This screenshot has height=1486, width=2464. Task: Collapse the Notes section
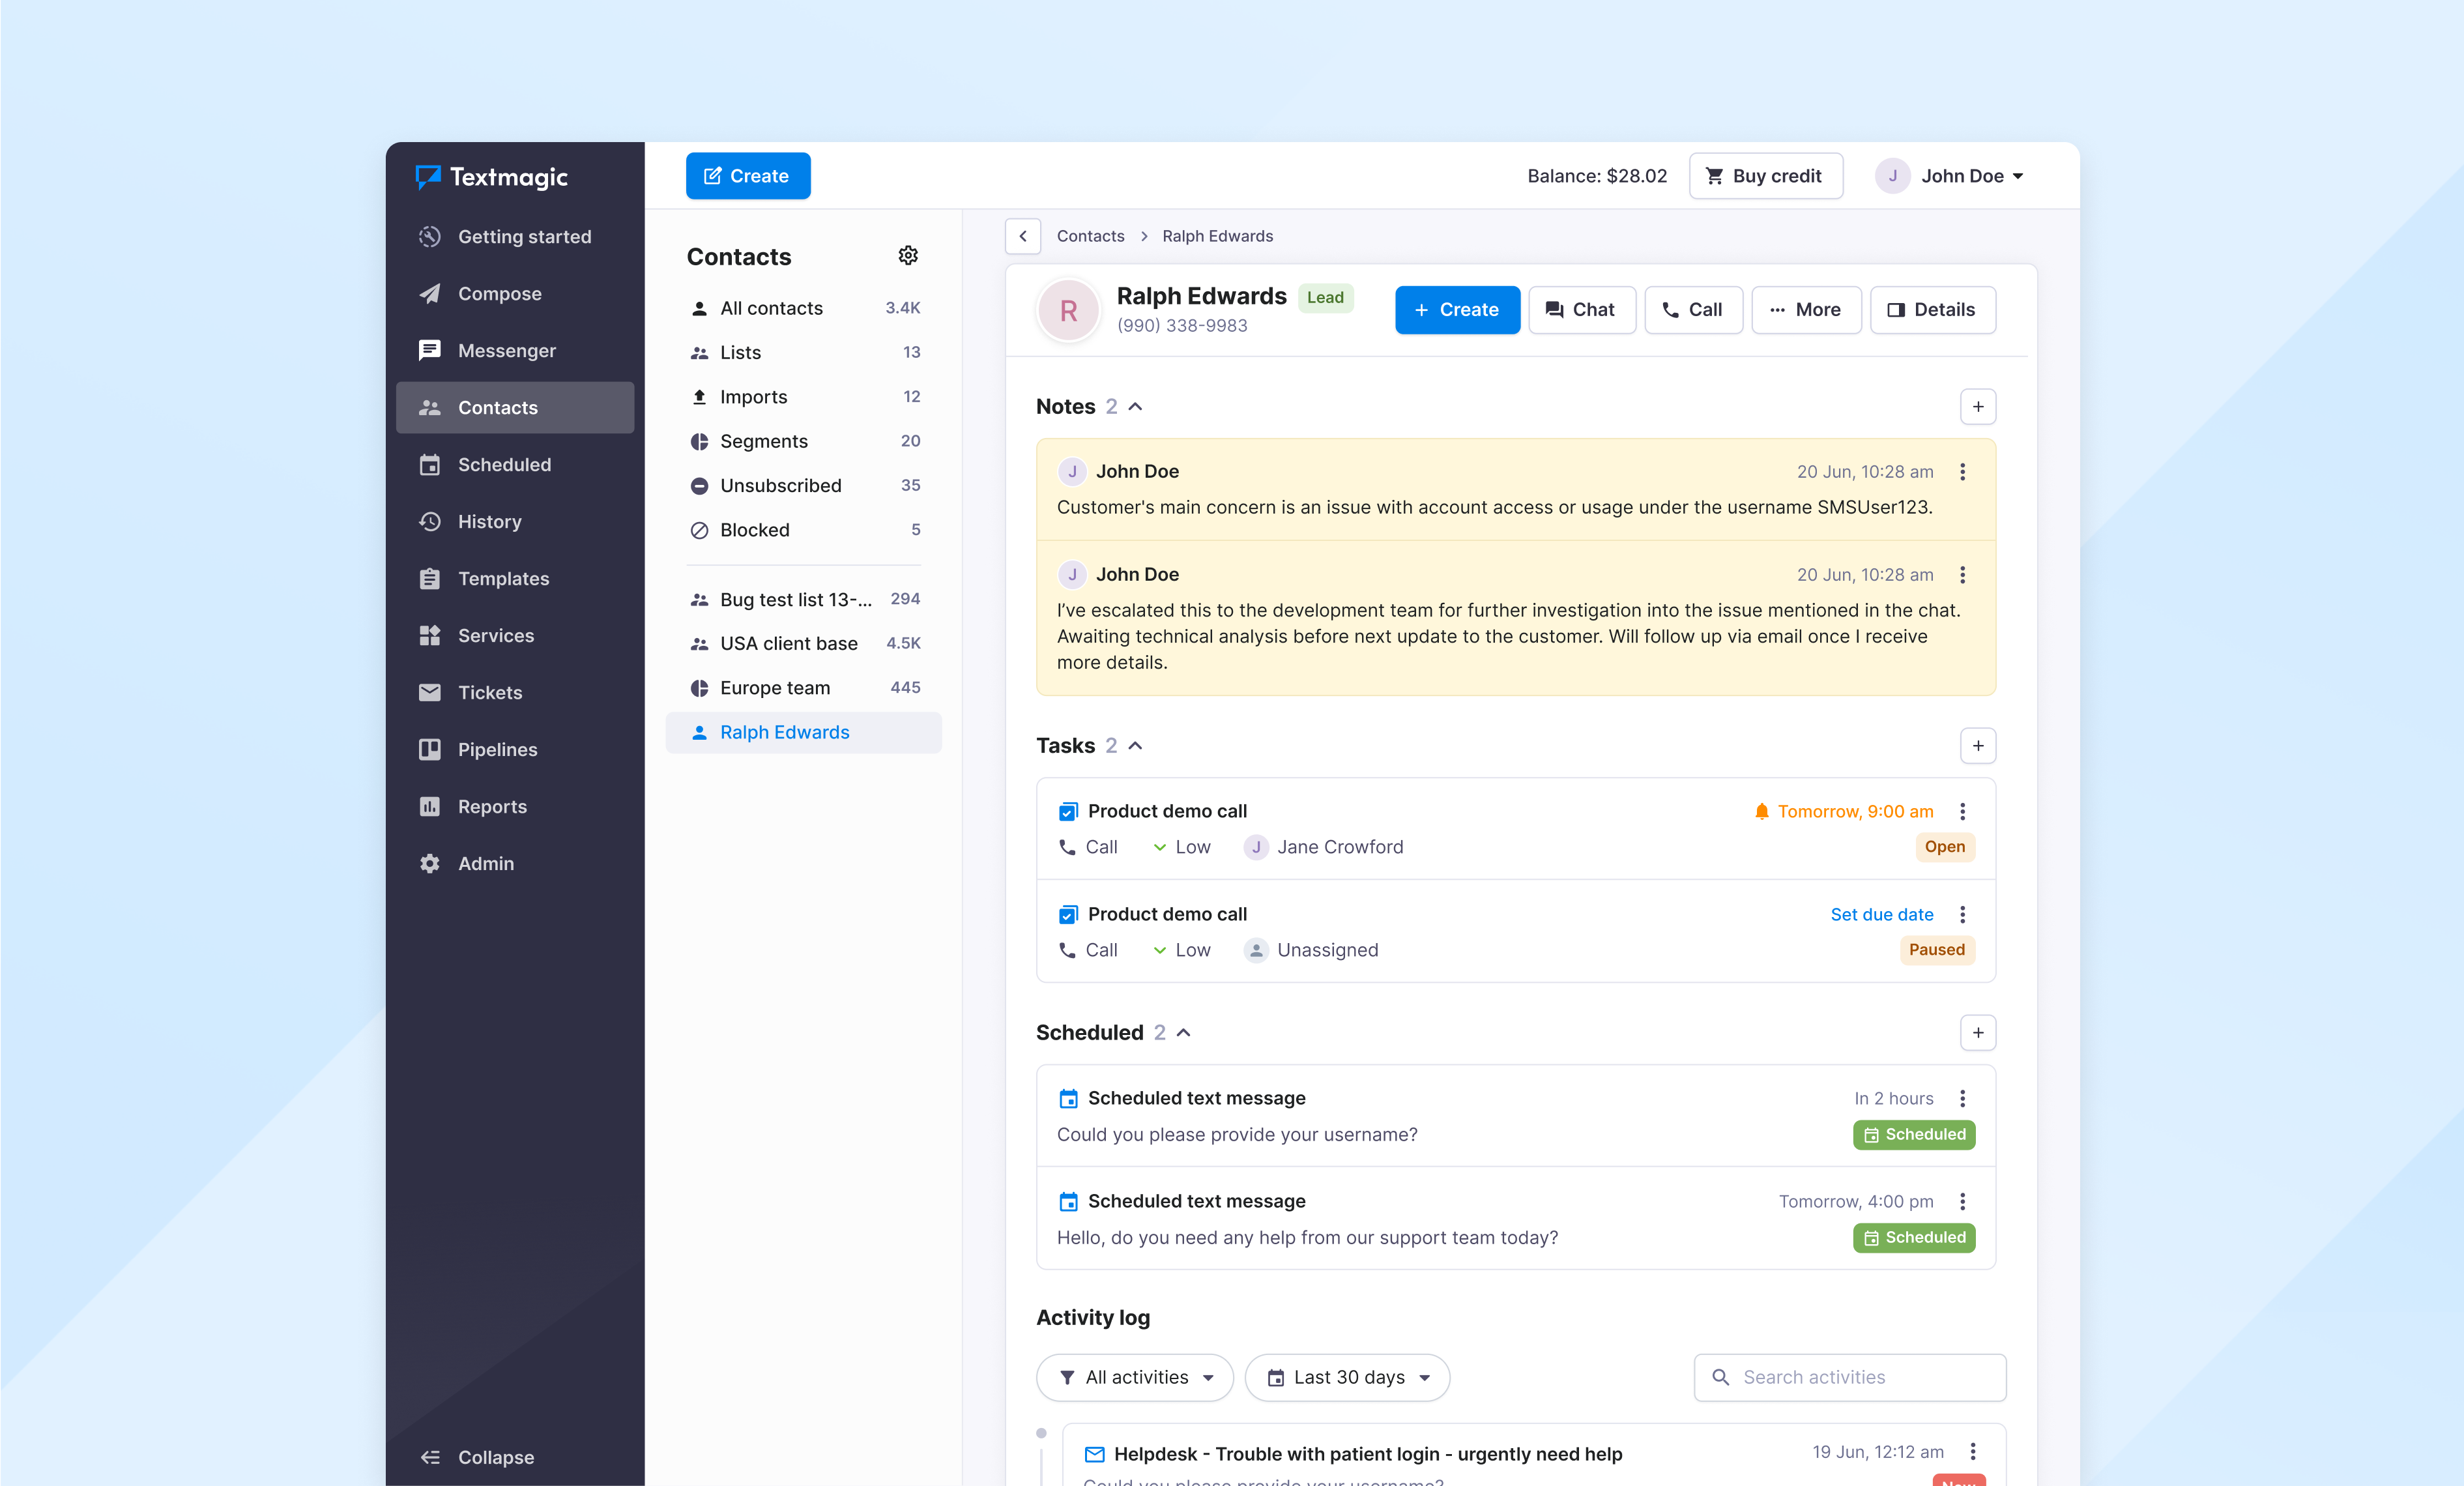(x=1135, y=406)
